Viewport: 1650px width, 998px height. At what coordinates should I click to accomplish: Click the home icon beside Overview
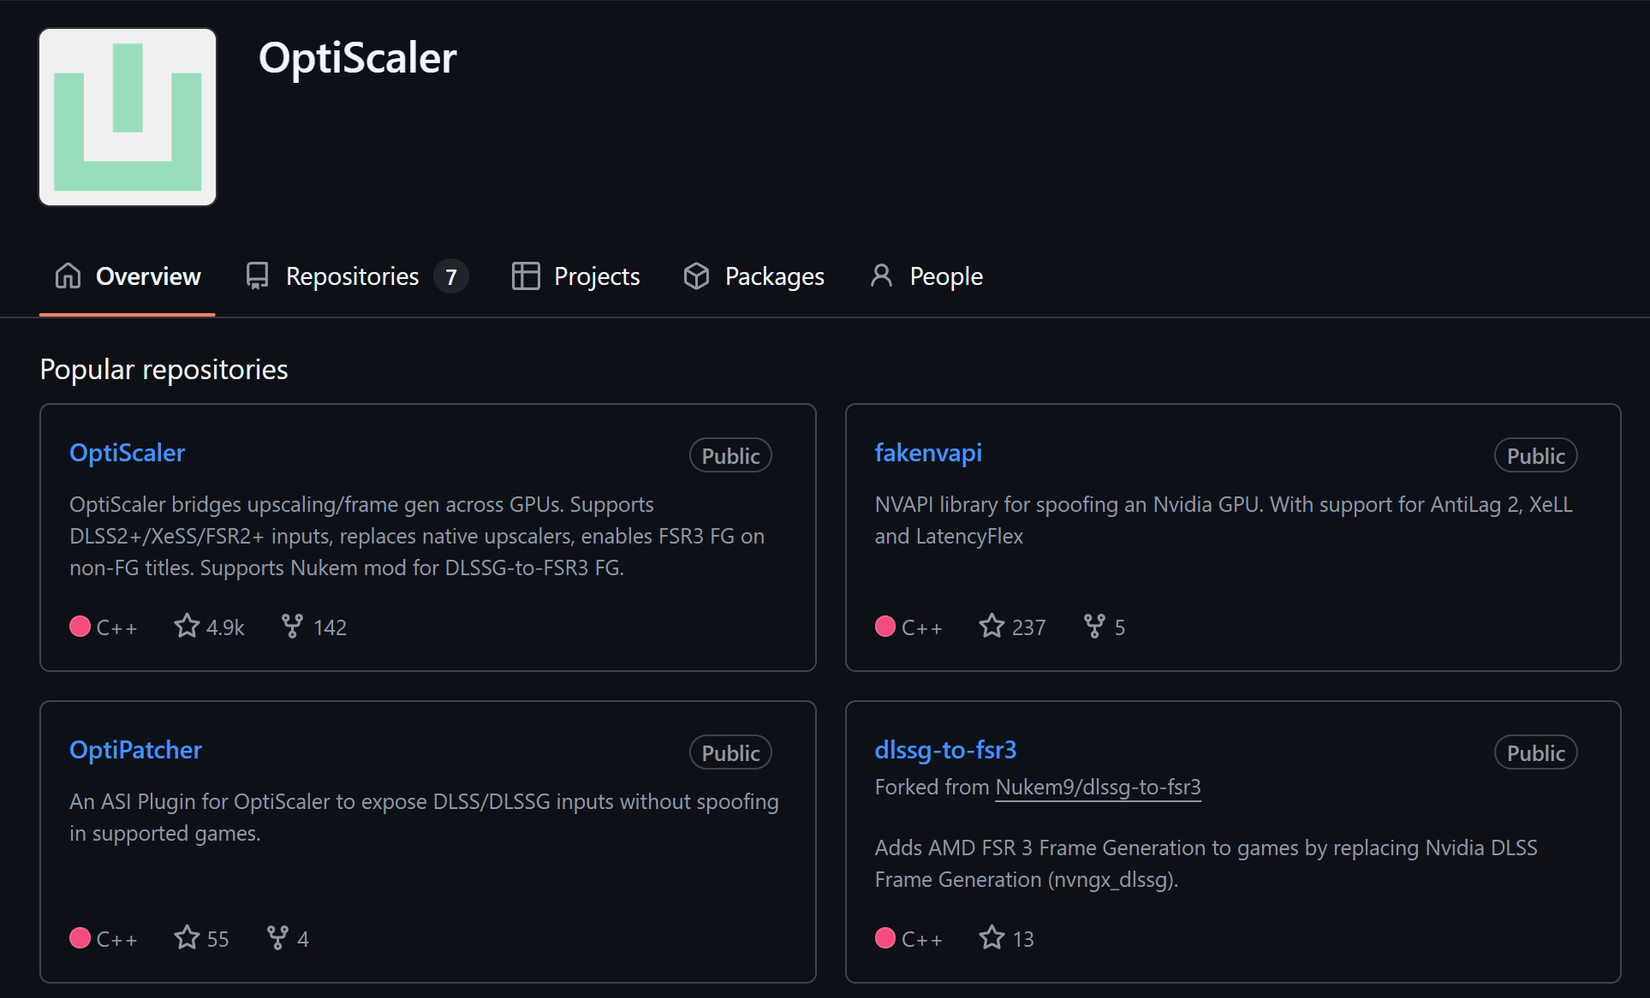click(68, 275)
